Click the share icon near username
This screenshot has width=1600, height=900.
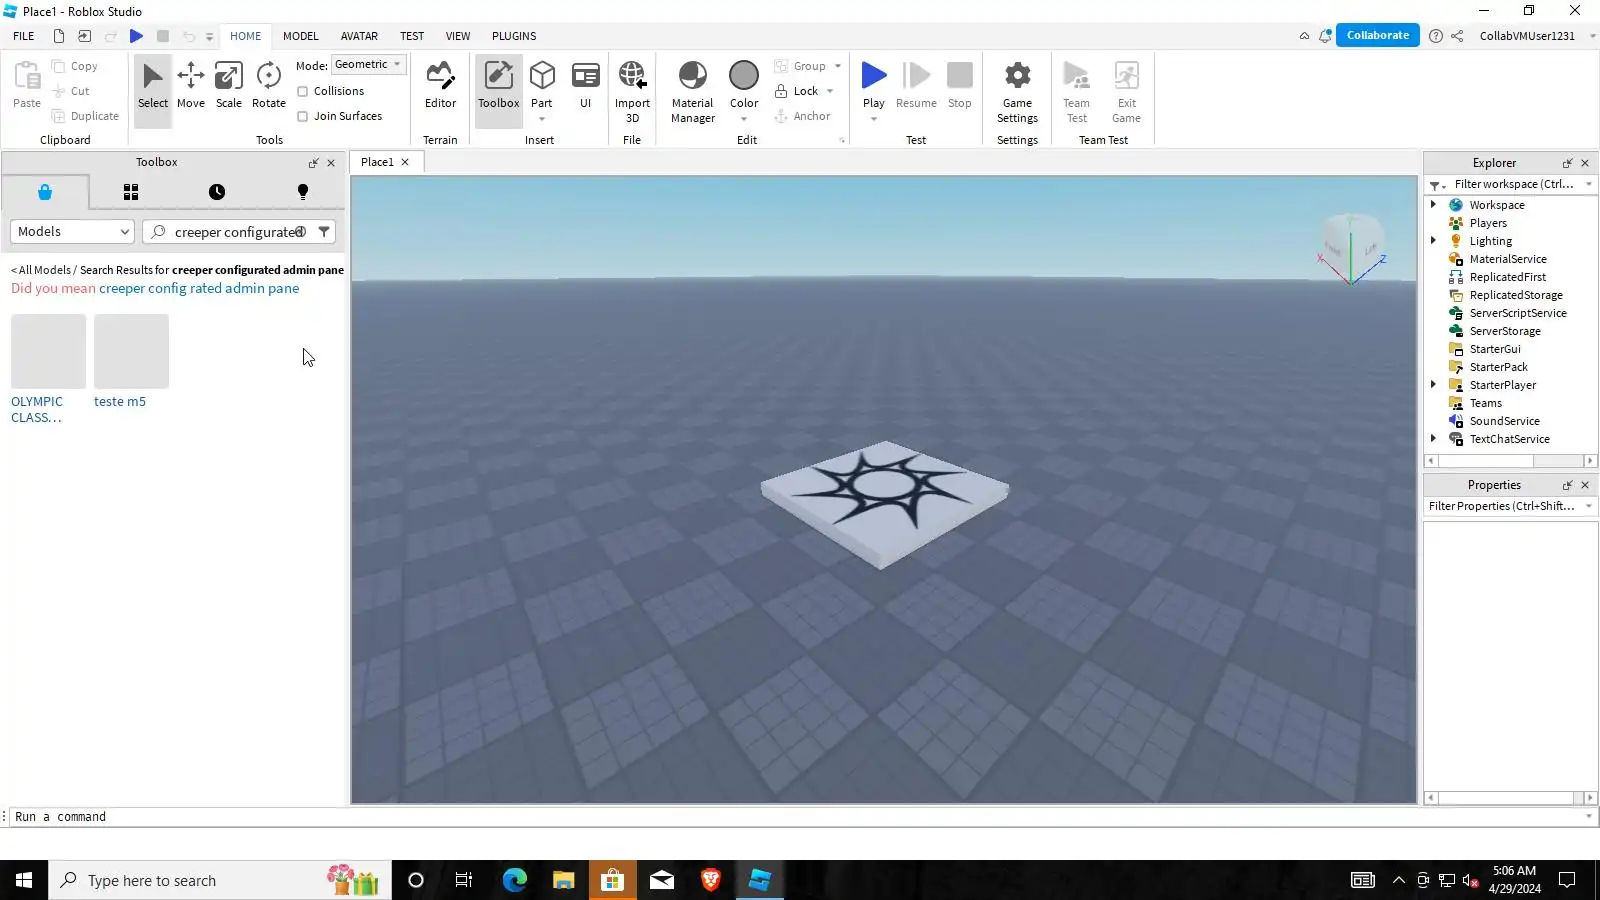[x=1457, y=36]
